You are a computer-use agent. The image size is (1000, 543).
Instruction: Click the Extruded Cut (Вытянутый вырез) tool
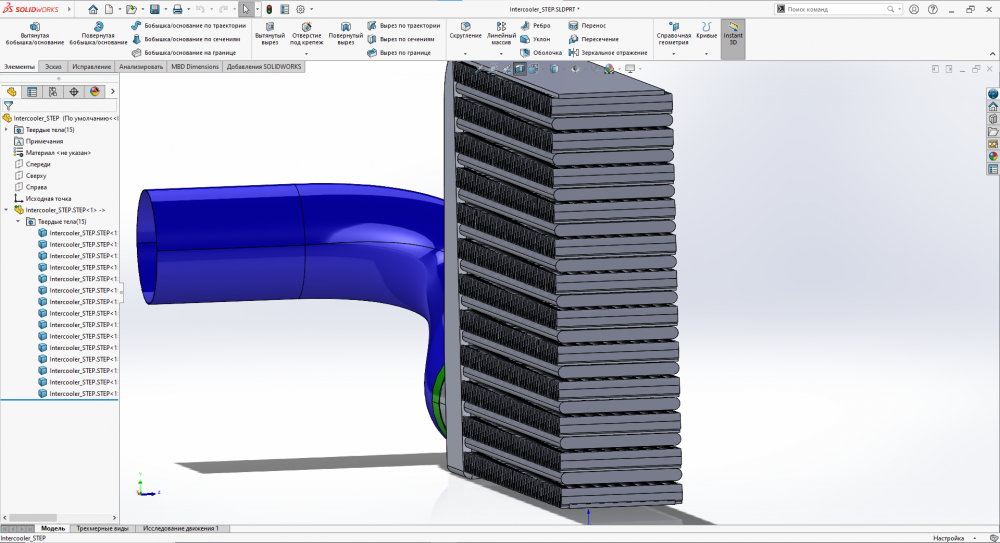(269, 33)
